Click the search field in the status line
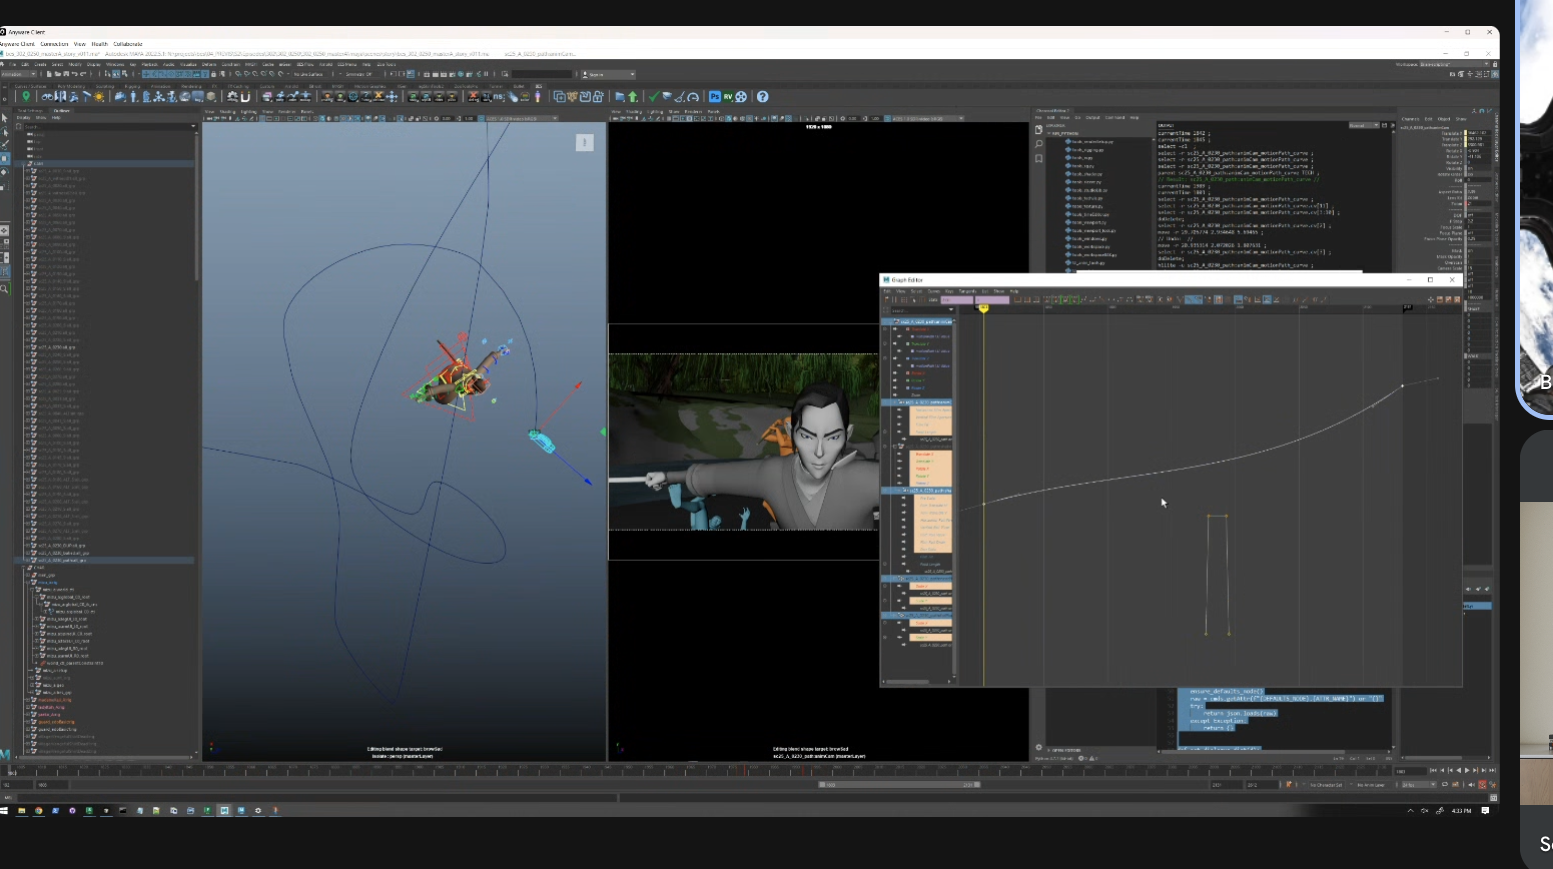Screen dimensions: 1553x869 tap(540, 74)
